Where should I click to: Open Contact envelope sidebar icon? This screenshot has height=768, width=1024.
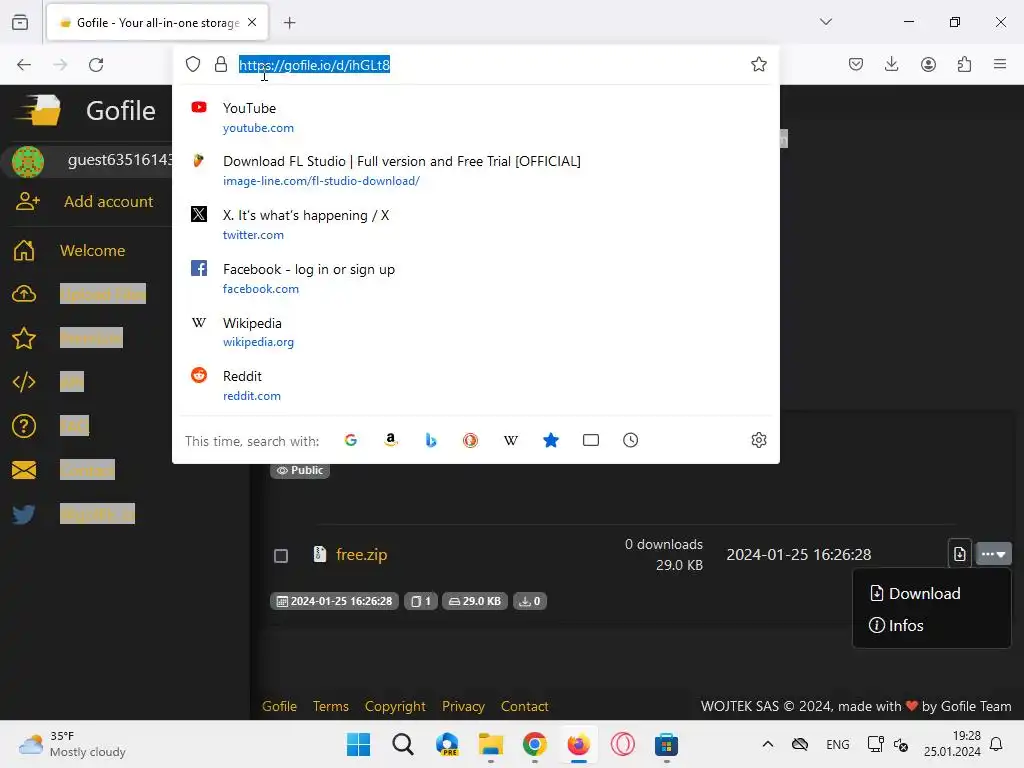tap(24, 470)
